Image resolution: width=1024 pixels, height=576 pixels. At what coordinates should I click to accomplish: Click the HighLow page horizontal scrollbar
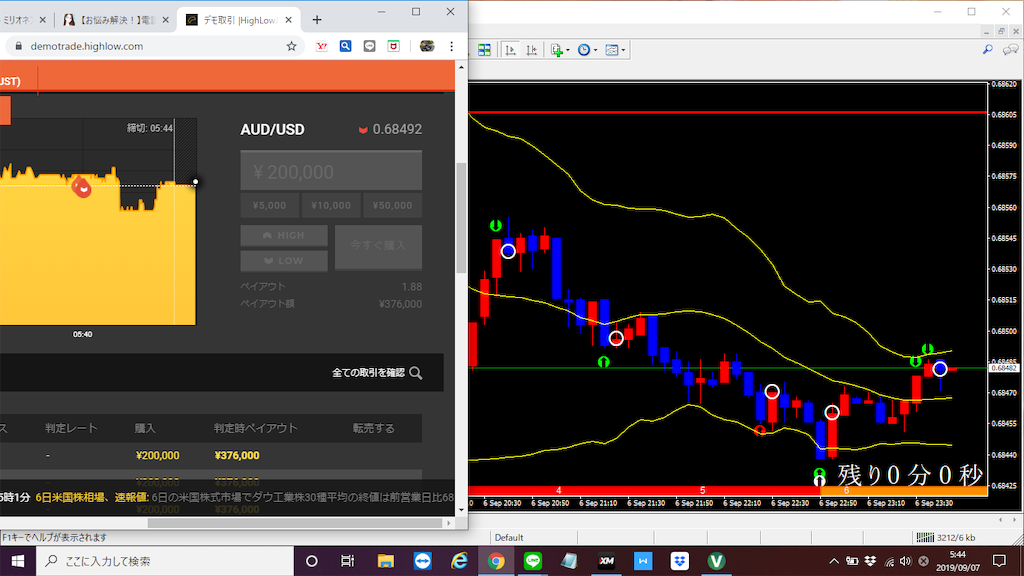click(x=295, y=522)
